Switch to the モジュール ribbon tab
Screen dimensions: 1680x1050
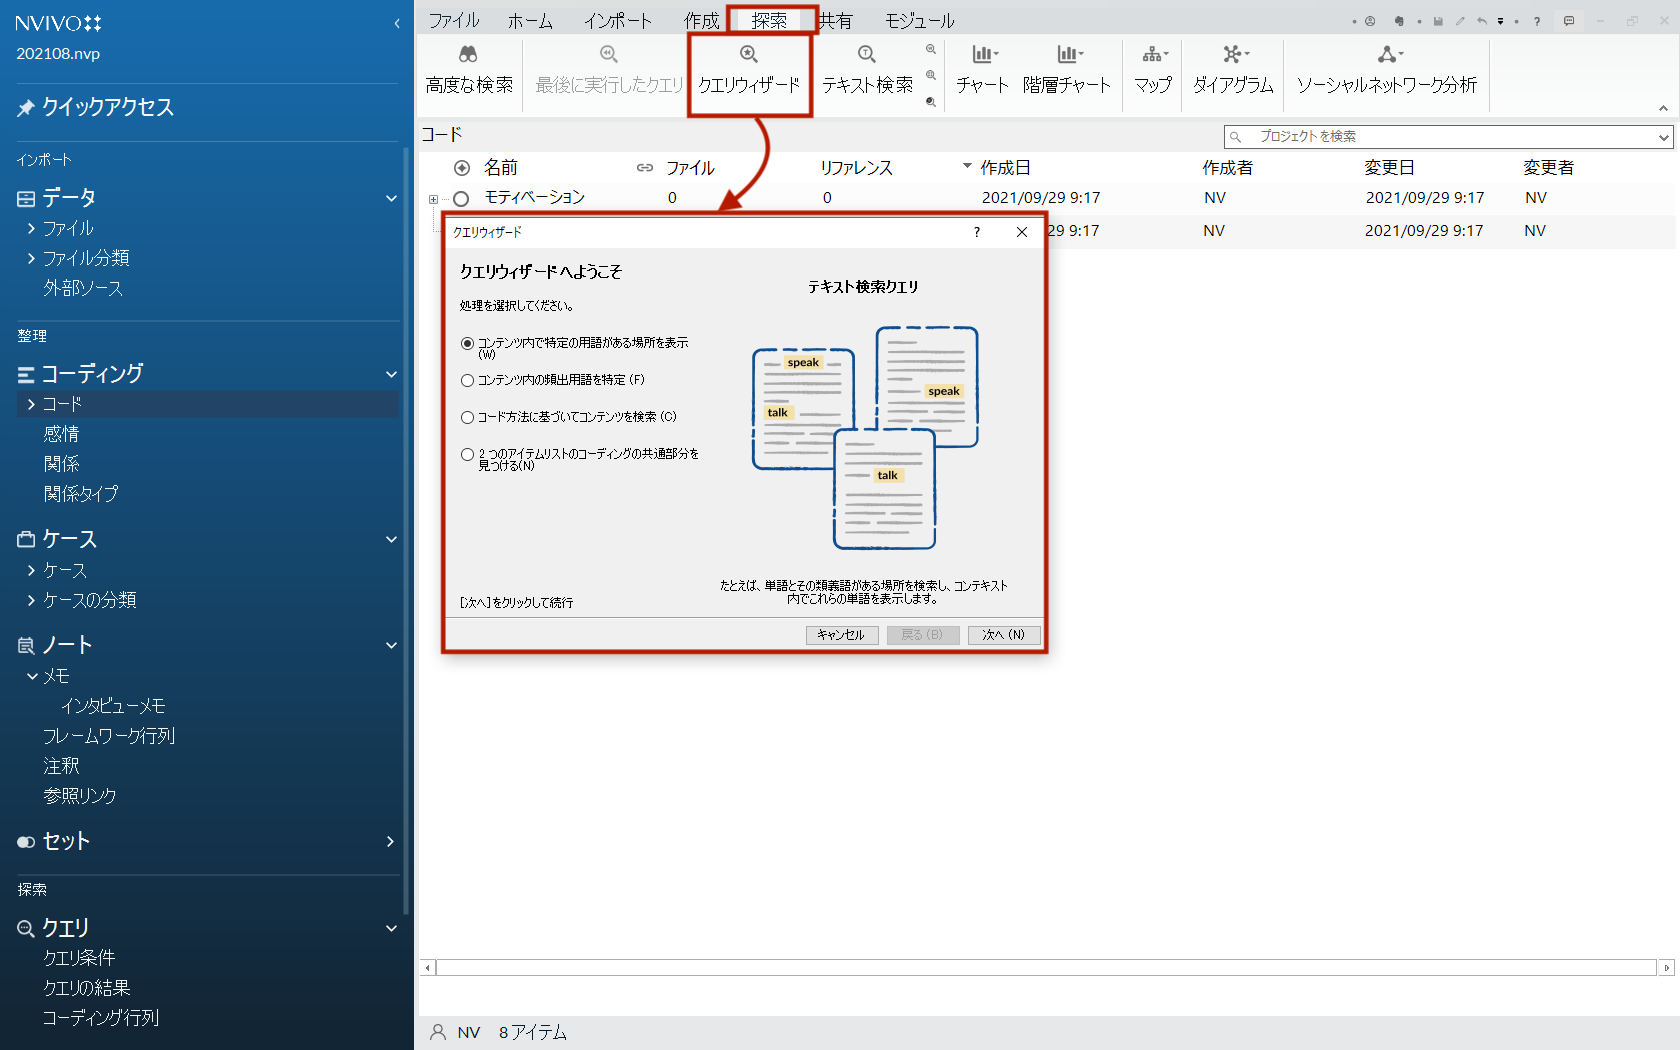(x=919, y=20)
